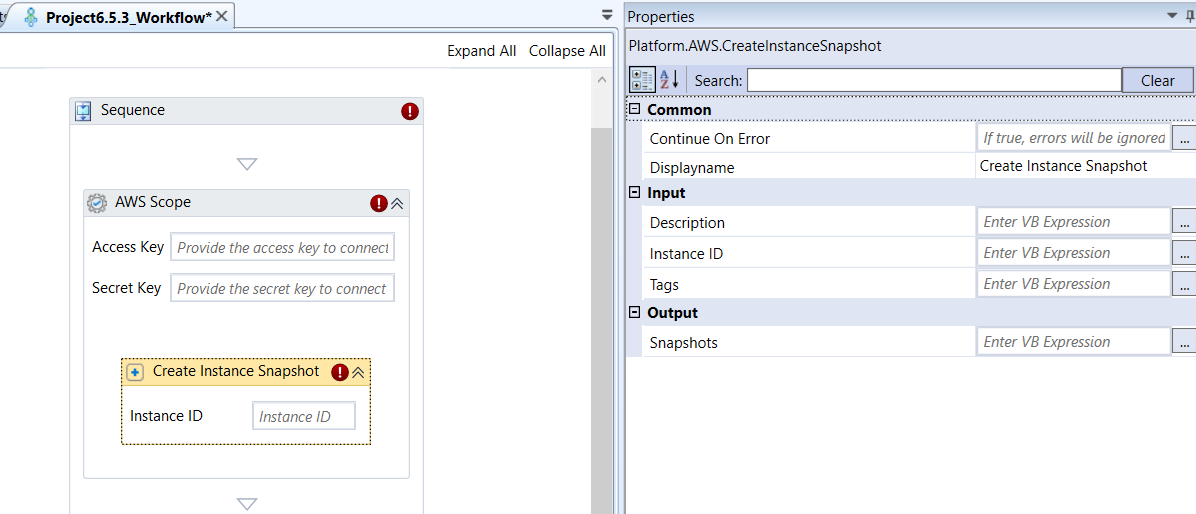1196x514 pixels.
Task: Click the Tags property label
Action: (x=664, y=284)
